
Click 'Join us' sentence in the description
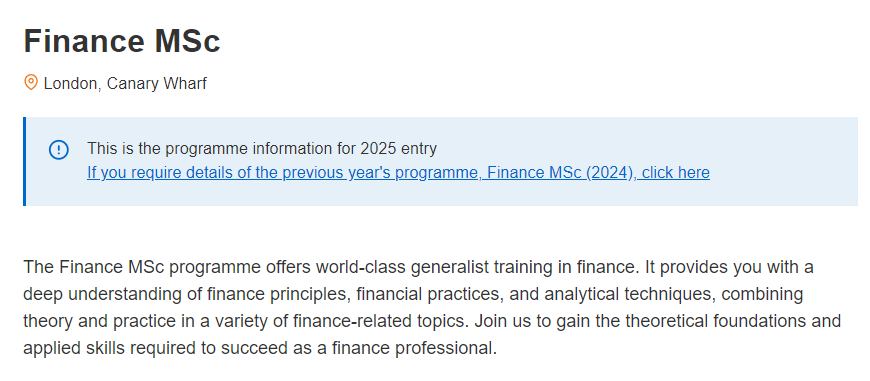[657, 322]
